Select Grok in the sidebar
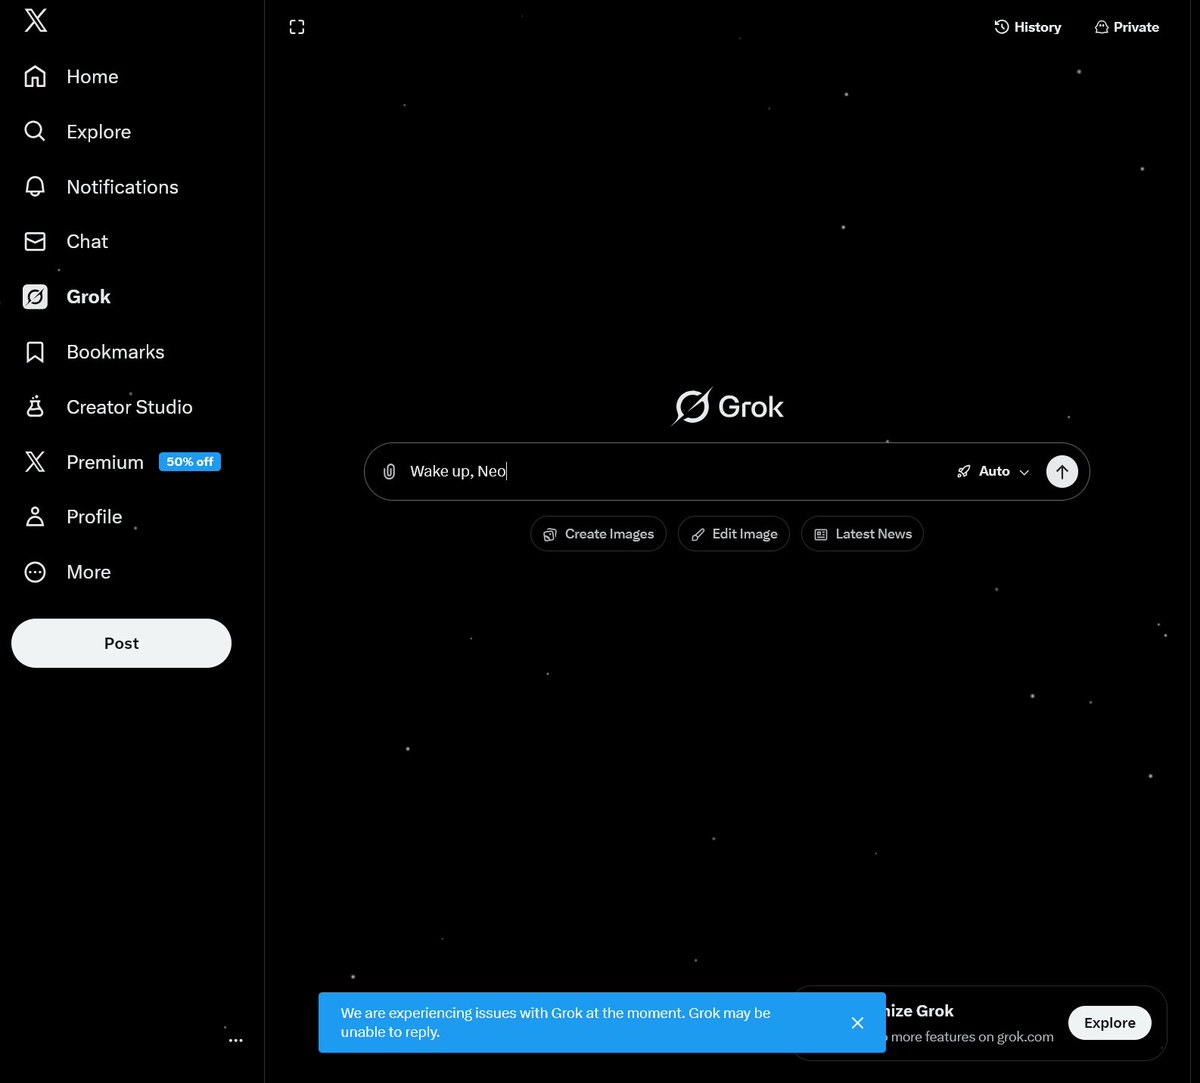Viewport: 1200px width, 1083px height. 66,297
